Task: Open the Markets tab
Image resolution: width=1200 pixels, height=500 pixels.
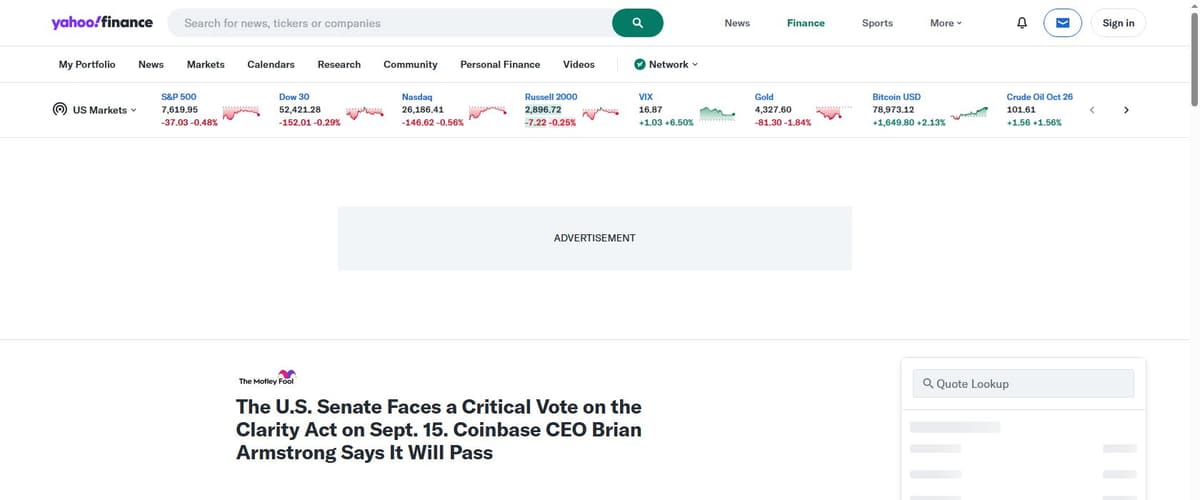Action: coord(206,64)
